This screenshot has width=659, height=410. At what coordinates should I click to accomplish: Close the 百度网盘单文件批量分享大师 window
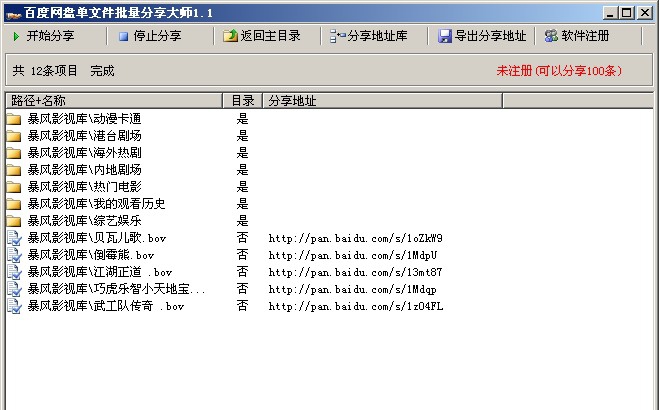click(644, 13)
